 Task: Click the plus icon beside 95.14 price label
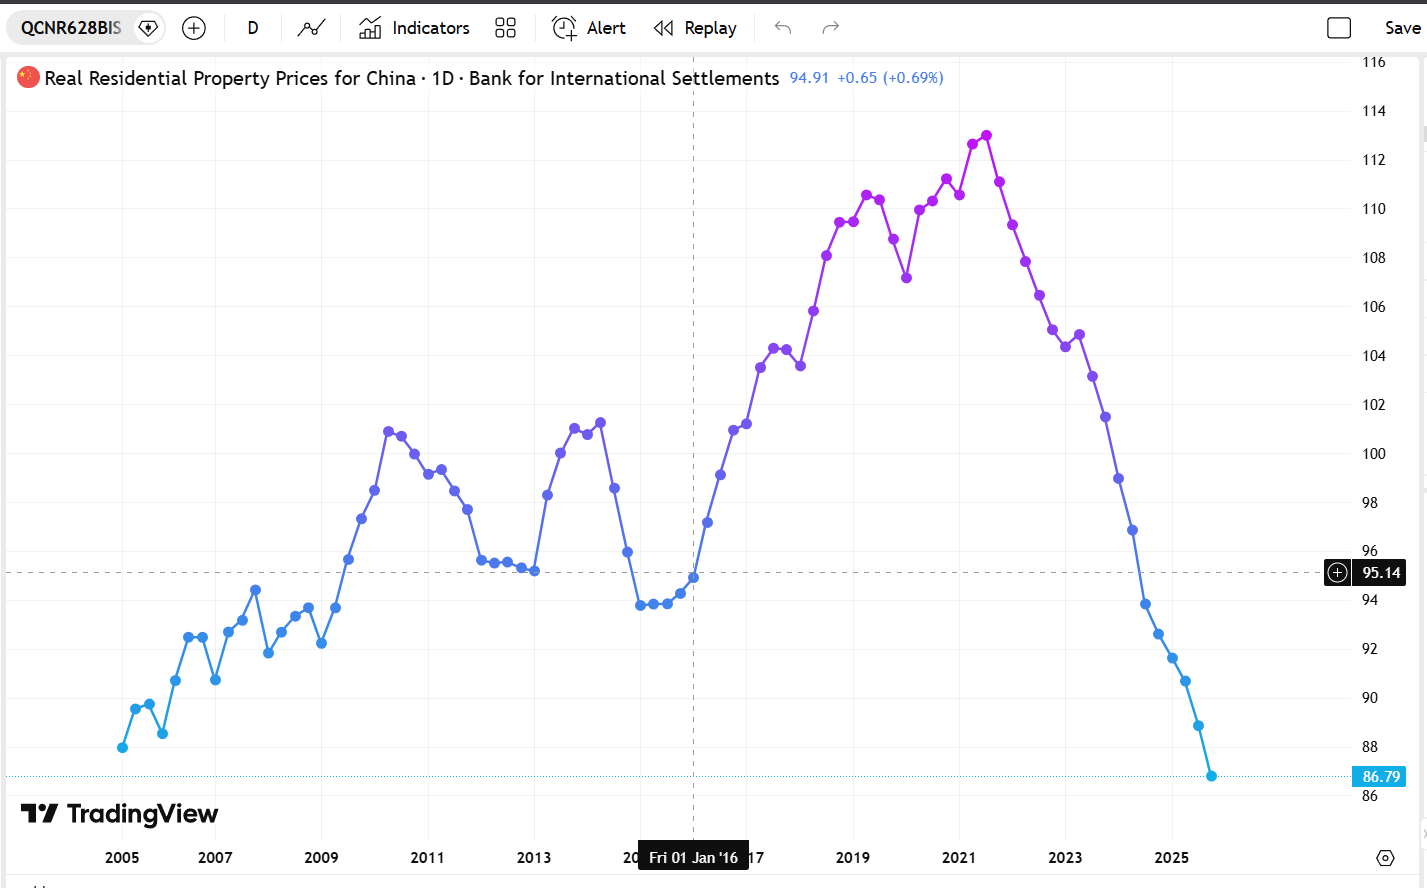tap(1337, 573)
